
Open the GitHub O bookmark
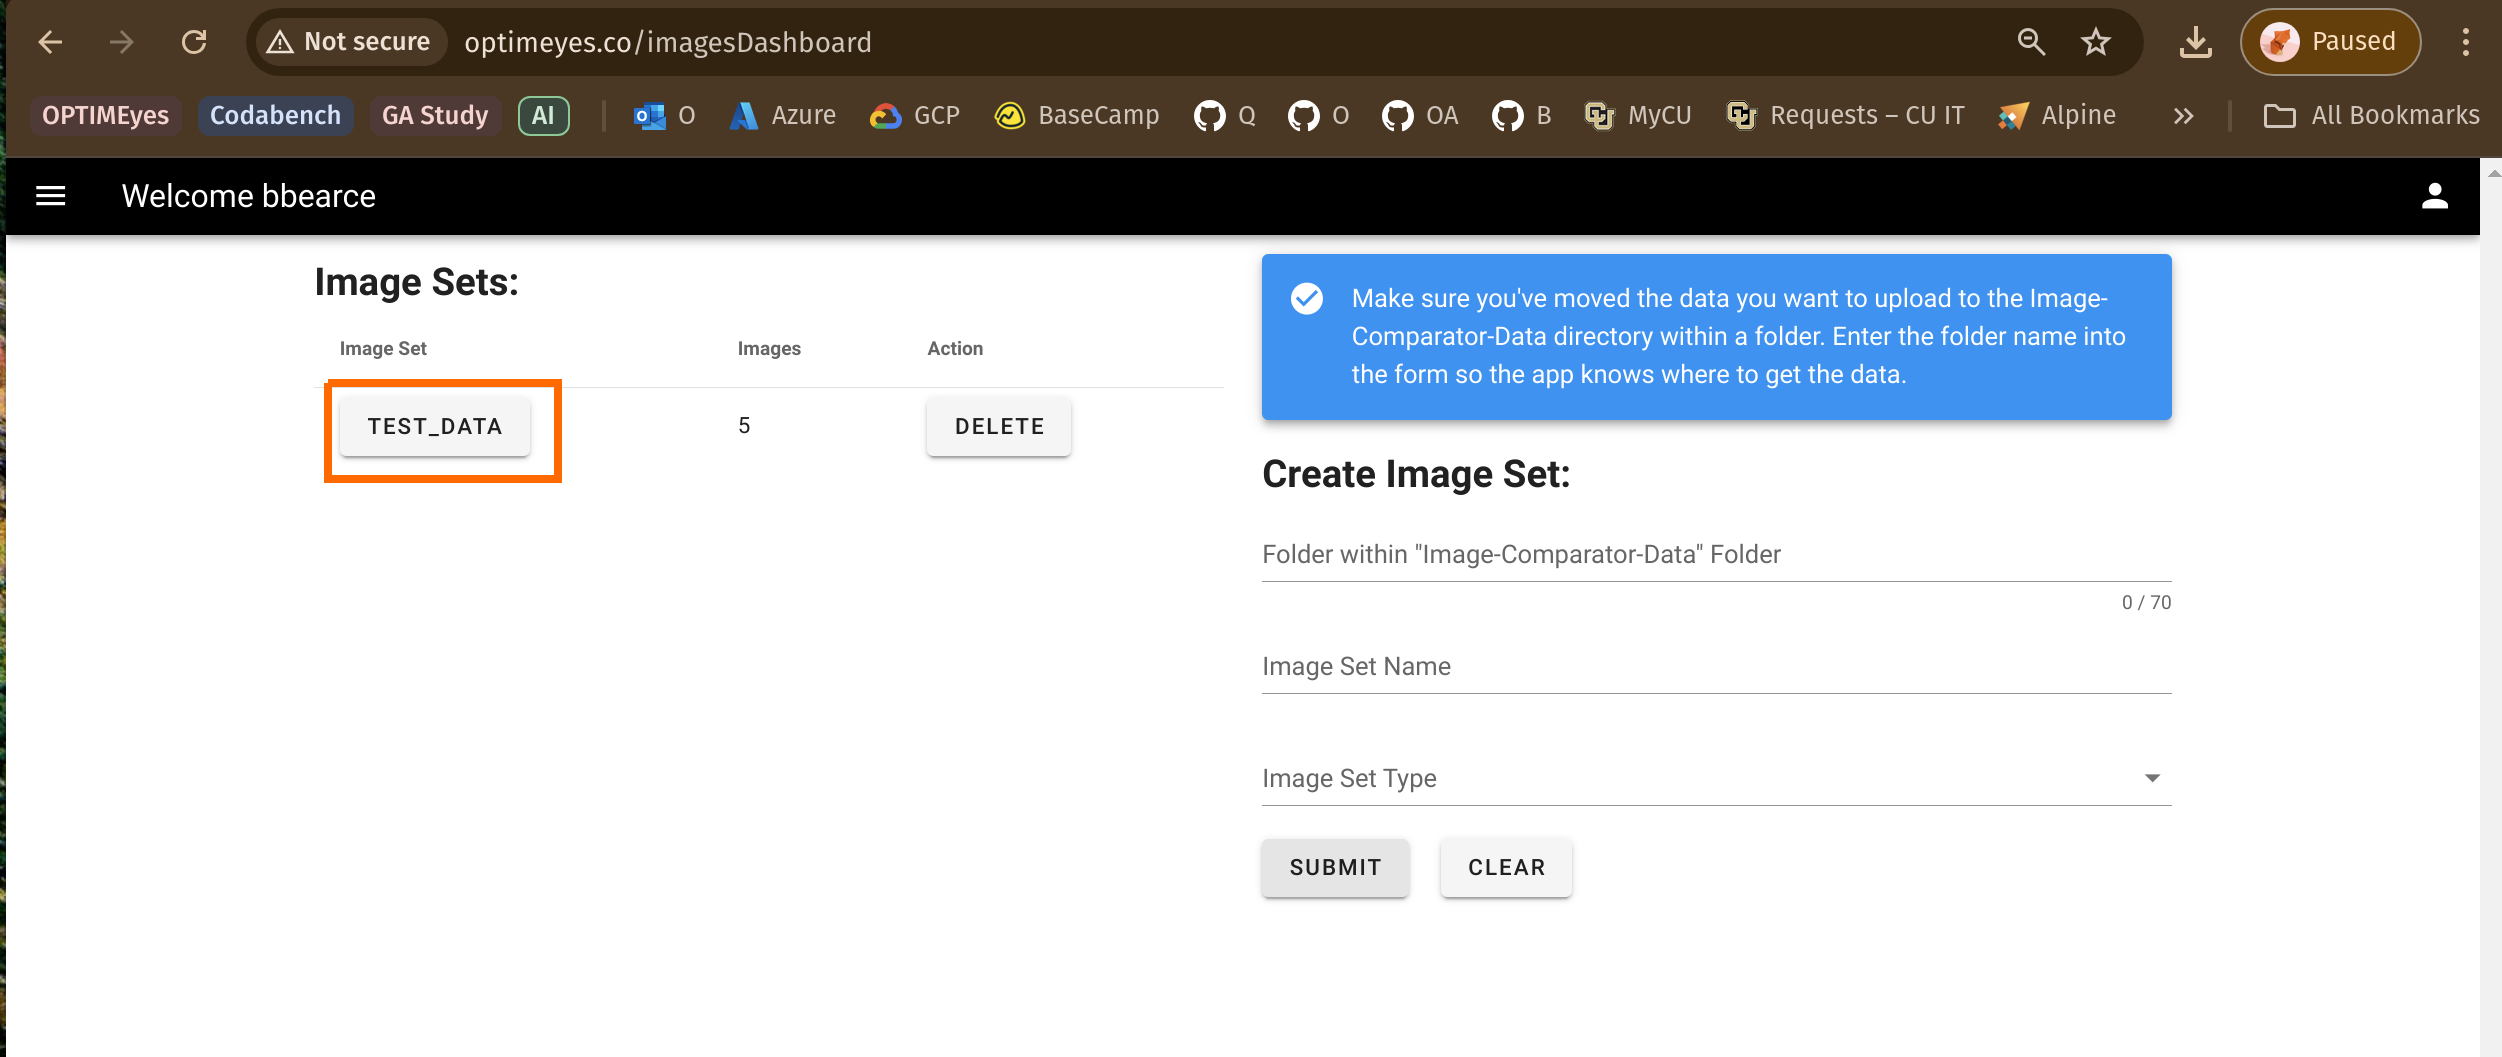pyautogui.click(x=1319, y=116)
